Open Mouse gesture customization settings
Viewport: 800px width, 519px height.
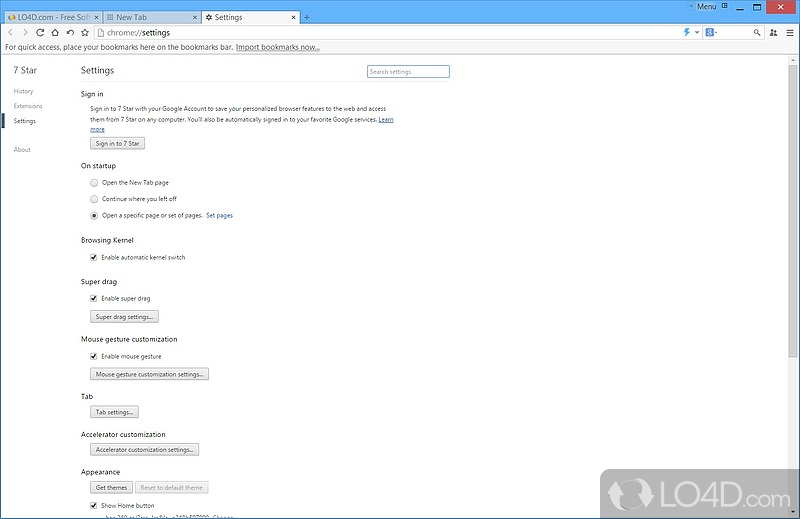149,374
